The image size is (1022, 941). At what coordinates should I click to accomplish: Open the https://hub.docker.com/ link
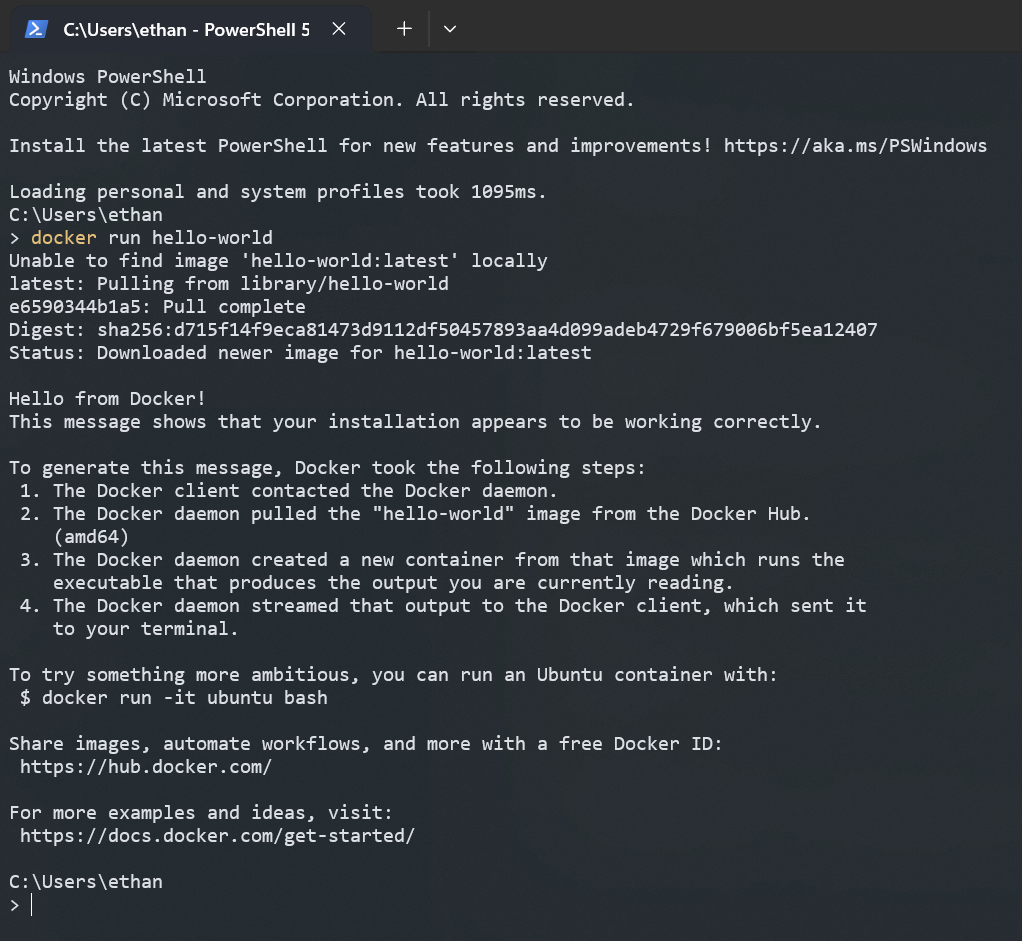pyautogui.click(x=145, y=766)
